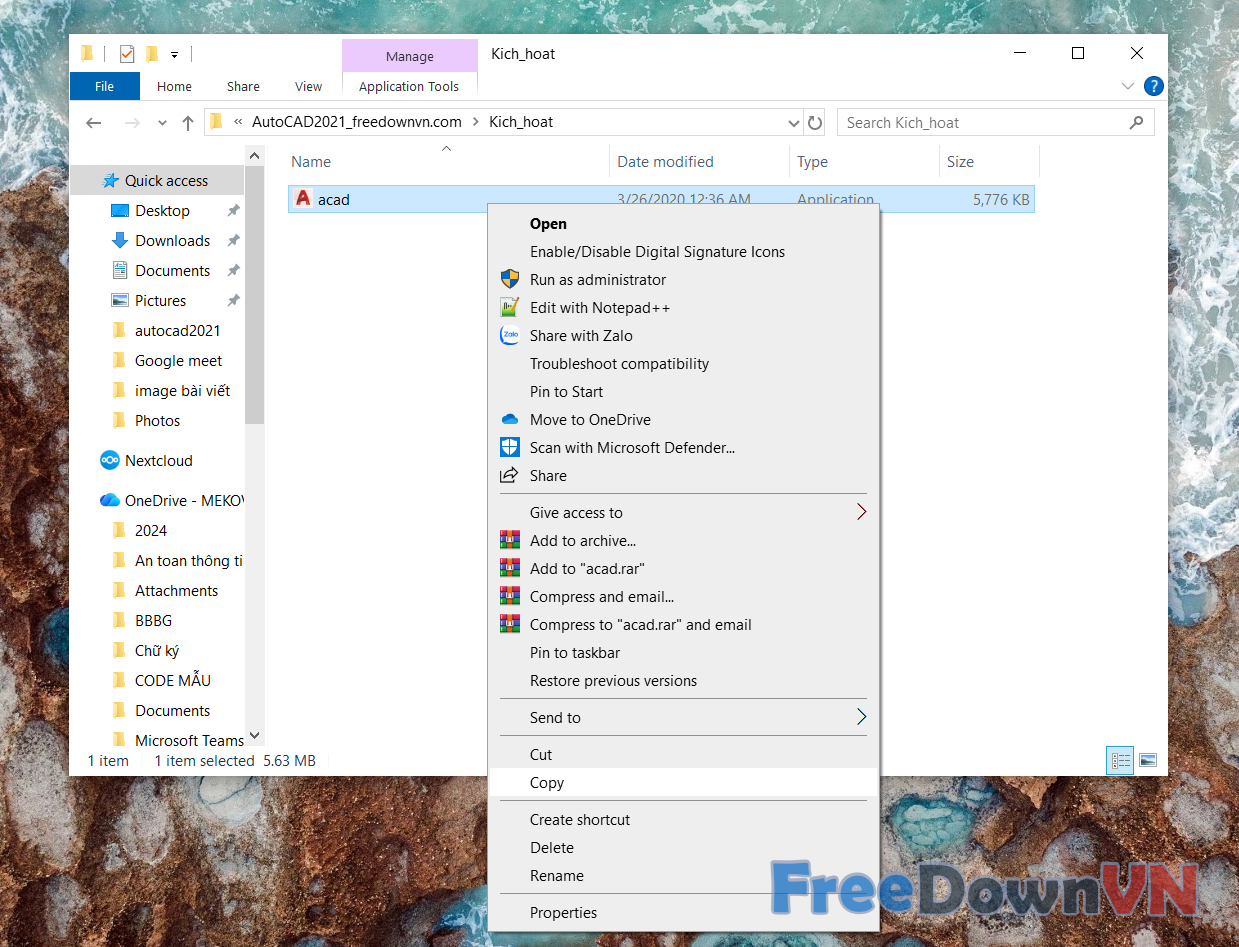Image resolution: width=1239 pixels, height=947 pixels.
Task: Click the WinRAR icon beside Add to archive
Action: coord(510,541)
